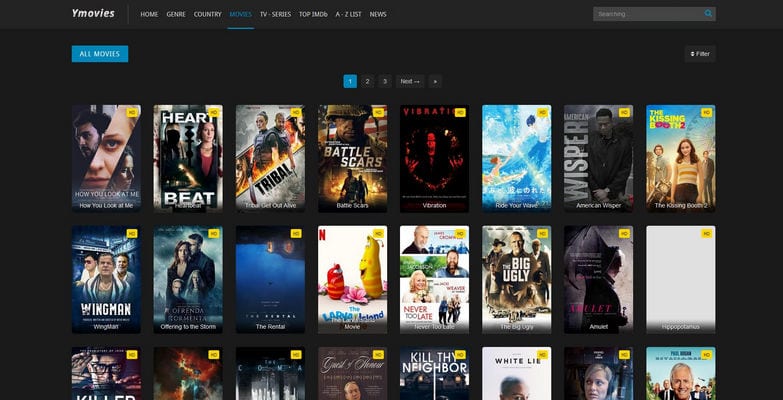The image size is (783, 400).
Task: Open the White Lie poster
Action: point(517,374)
